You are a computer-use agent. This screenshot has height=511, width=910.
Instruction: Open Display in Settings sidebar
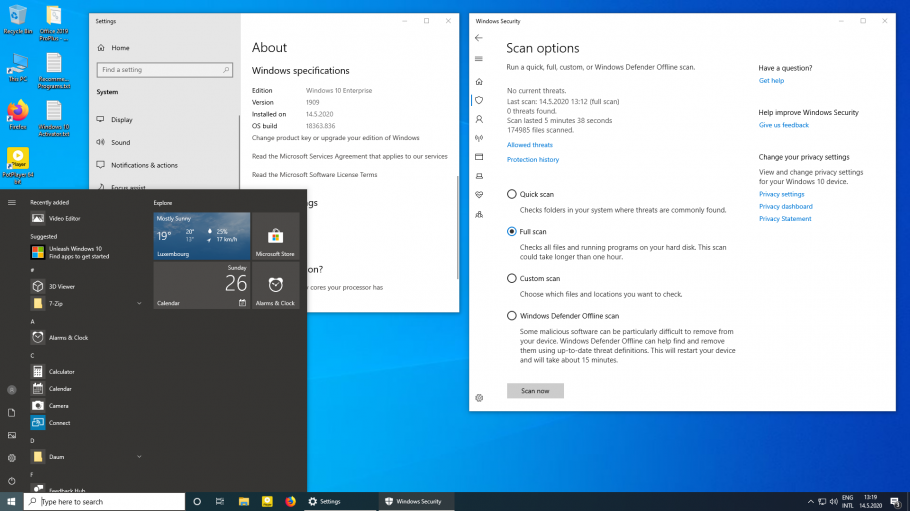(x=121, y=120)
